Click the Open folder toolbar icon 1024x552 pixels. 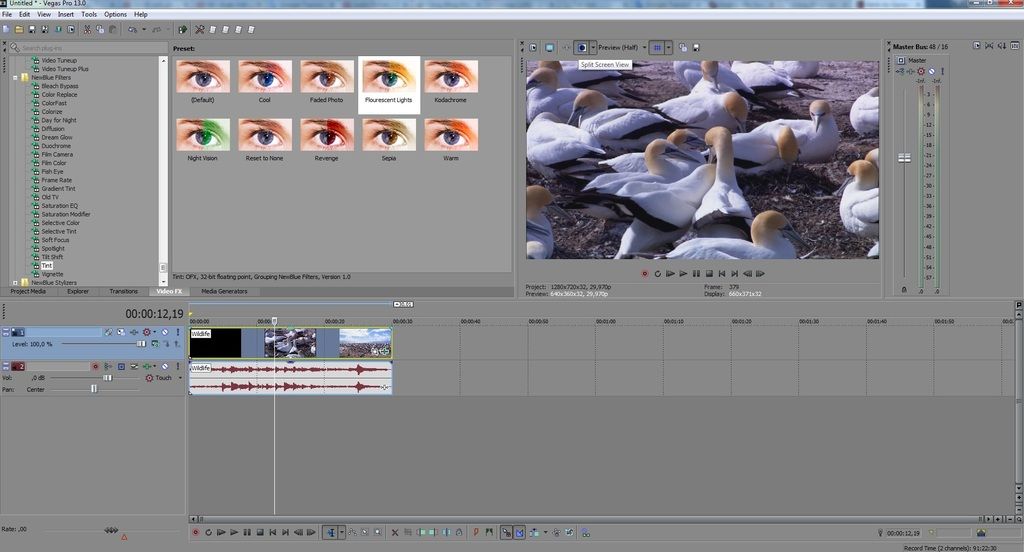19,29
